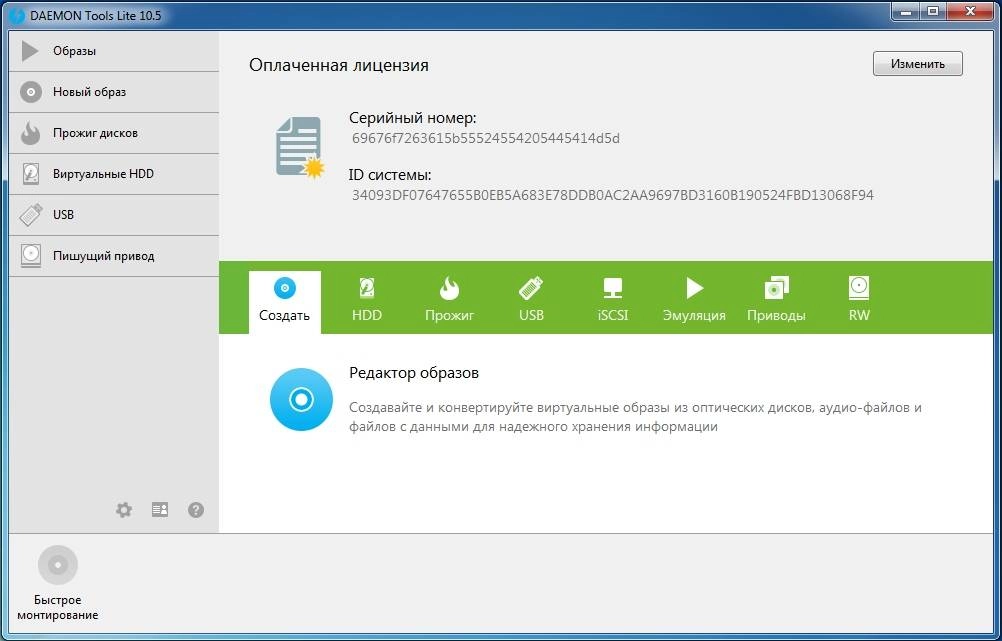The width and height of the screenshot is (1002, 641).
Task: Click the license document icon
Action: pos(299,148)
